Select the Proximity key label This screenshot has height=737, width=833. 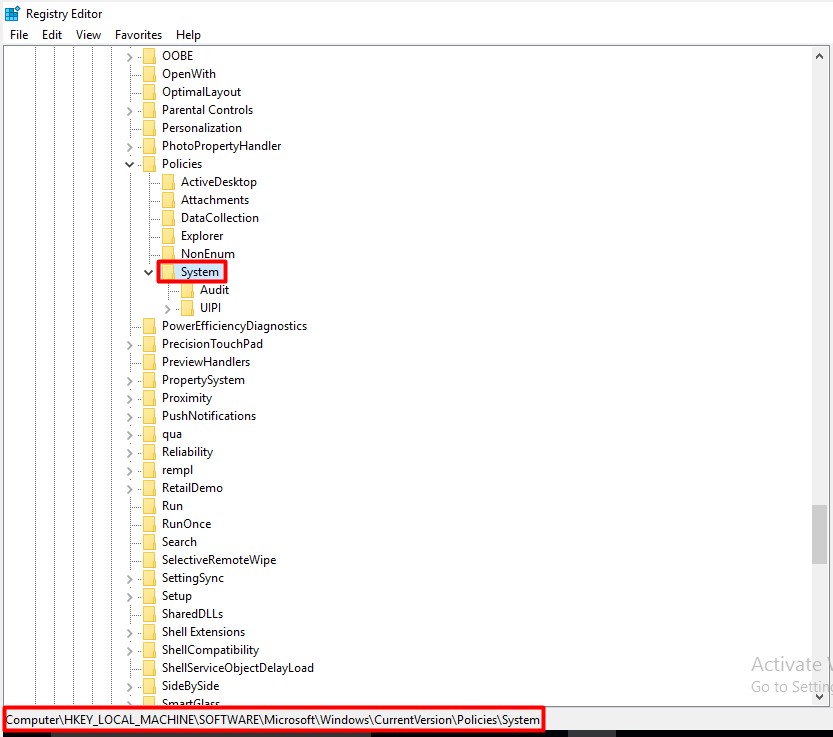click(x=187, y=398)
